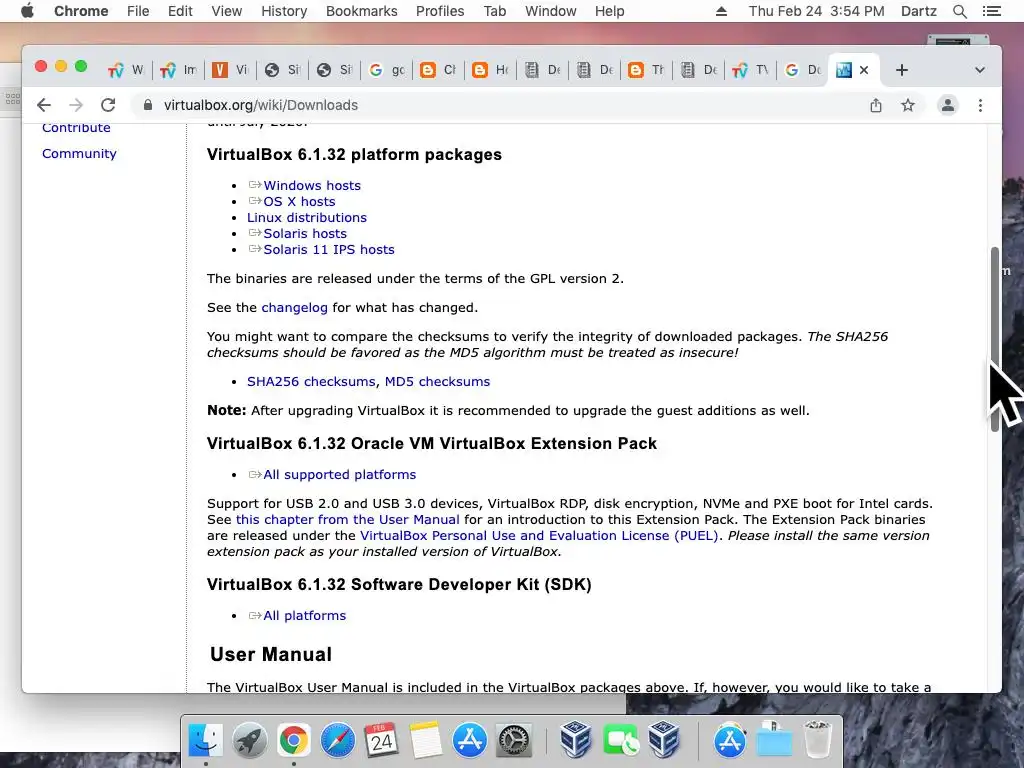Open the View menu

tap(227, 11)
